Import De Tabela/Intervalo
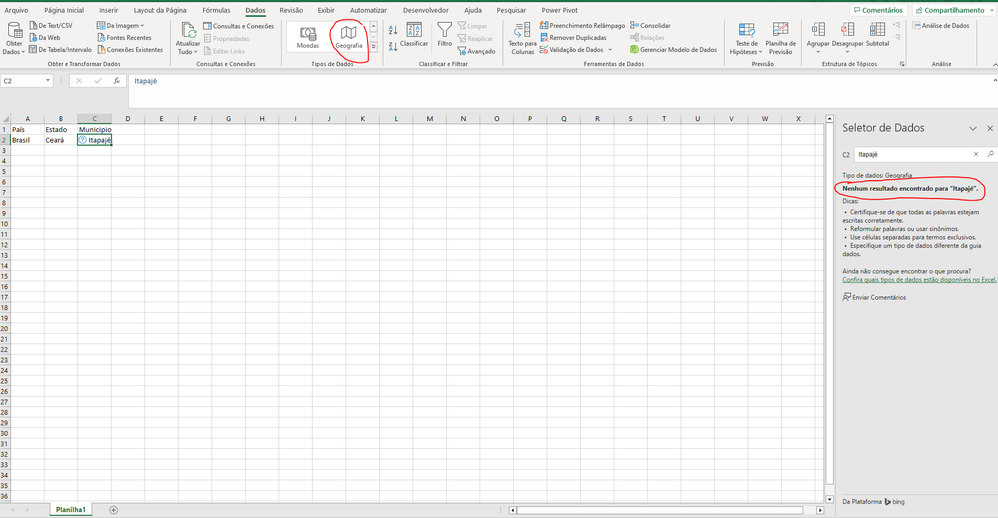 (60, 49)
